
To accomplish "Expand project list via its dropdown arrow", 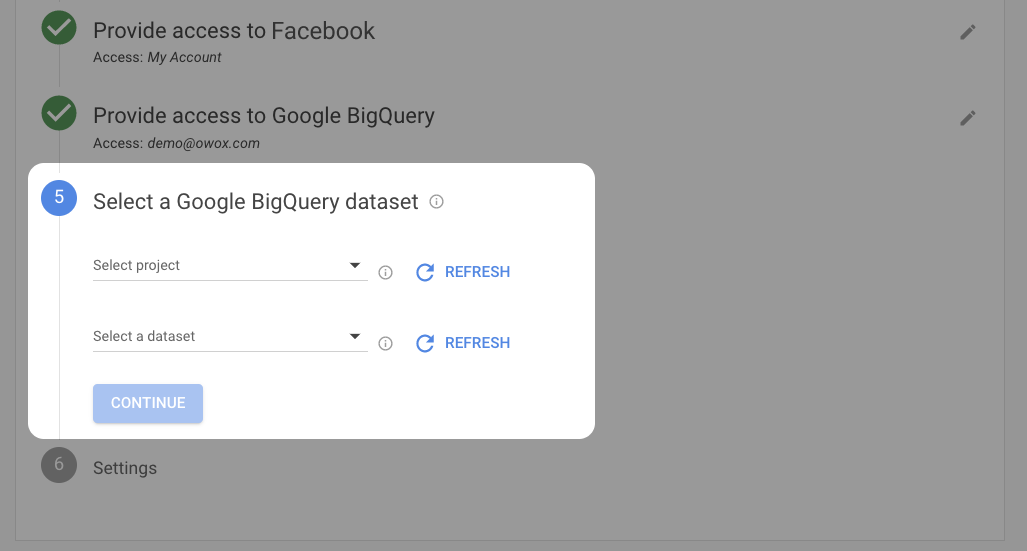I will point(354,265).
